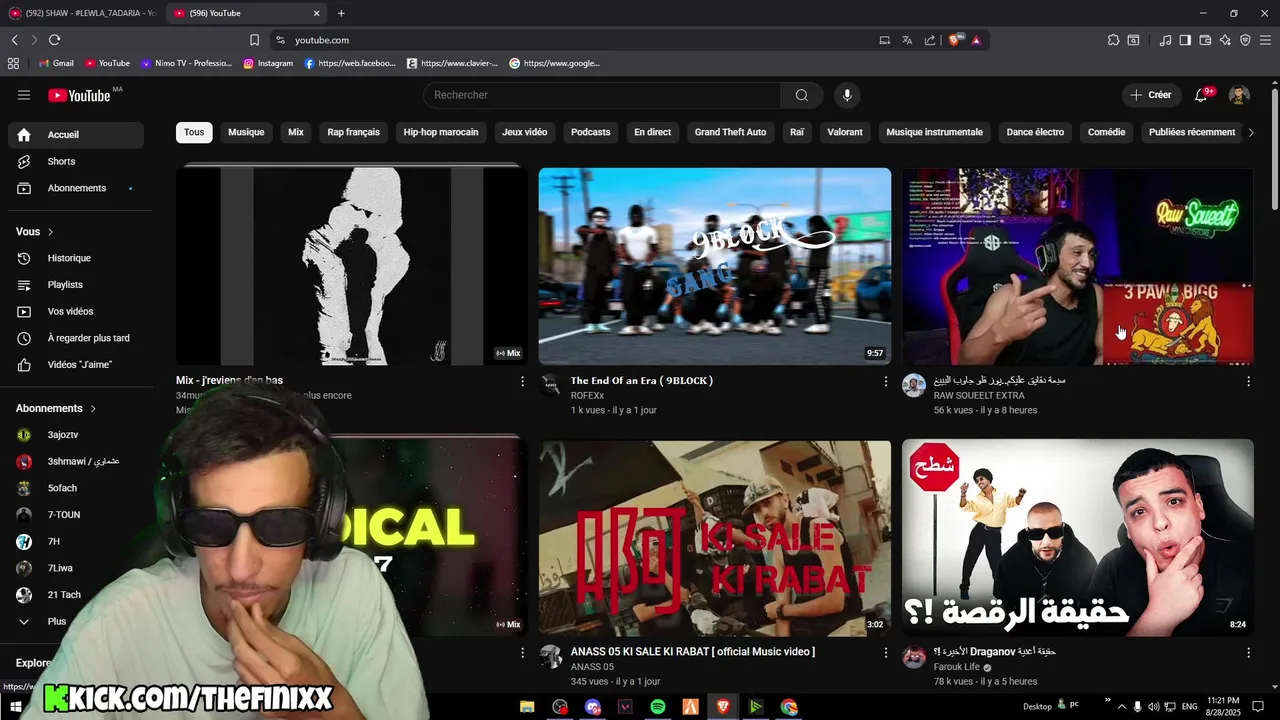
Task: Open the Brave VPN shield icon
Action: [1245, 40]
